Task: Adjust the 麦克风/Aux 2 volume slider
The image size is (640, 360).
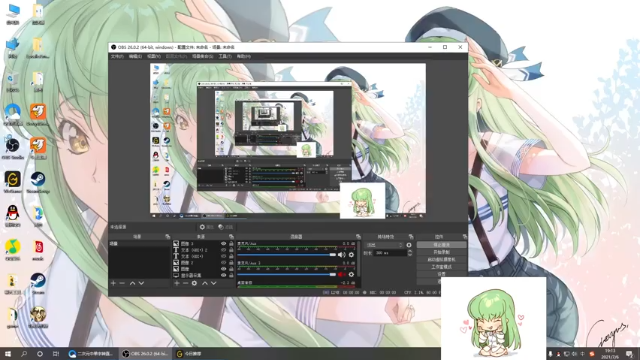Action: pyautogui.click(x=287, y=274)
